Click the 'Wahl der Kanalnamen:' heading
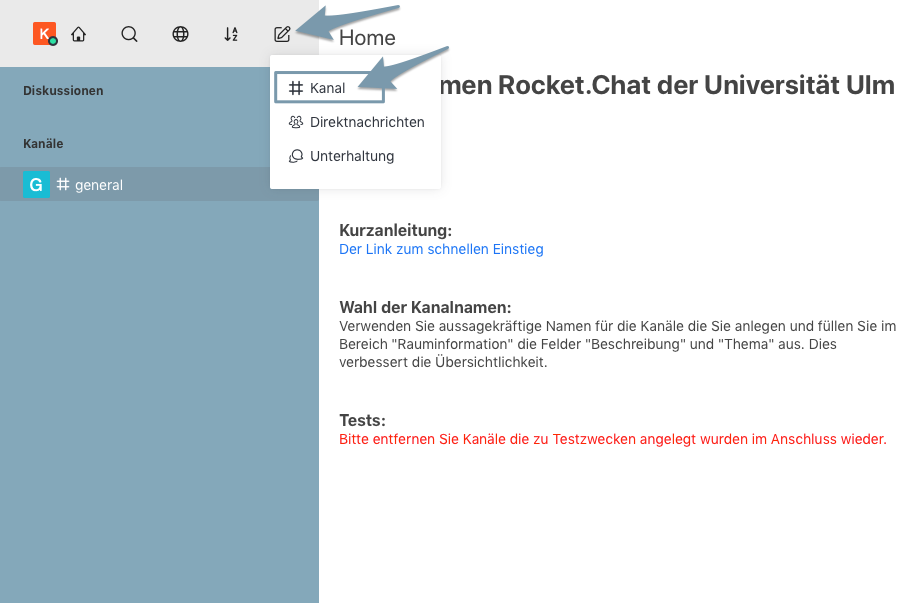This screenshot has width=918, height=603. (x=426, y=307)
